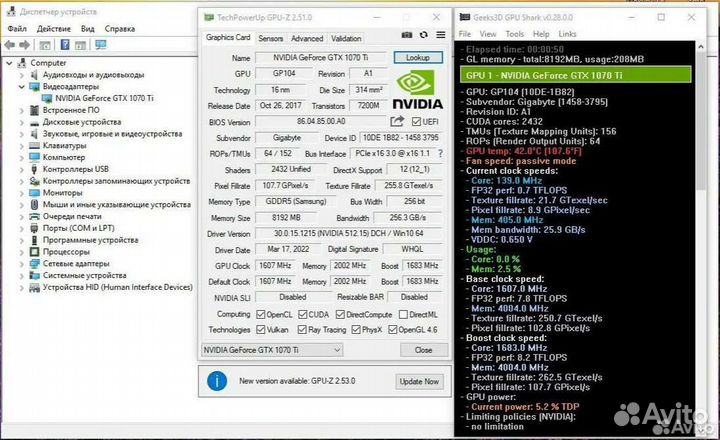Switch to the Advanced tab in GPU-Z
720x440 pixels.
(x=307, y=39)
